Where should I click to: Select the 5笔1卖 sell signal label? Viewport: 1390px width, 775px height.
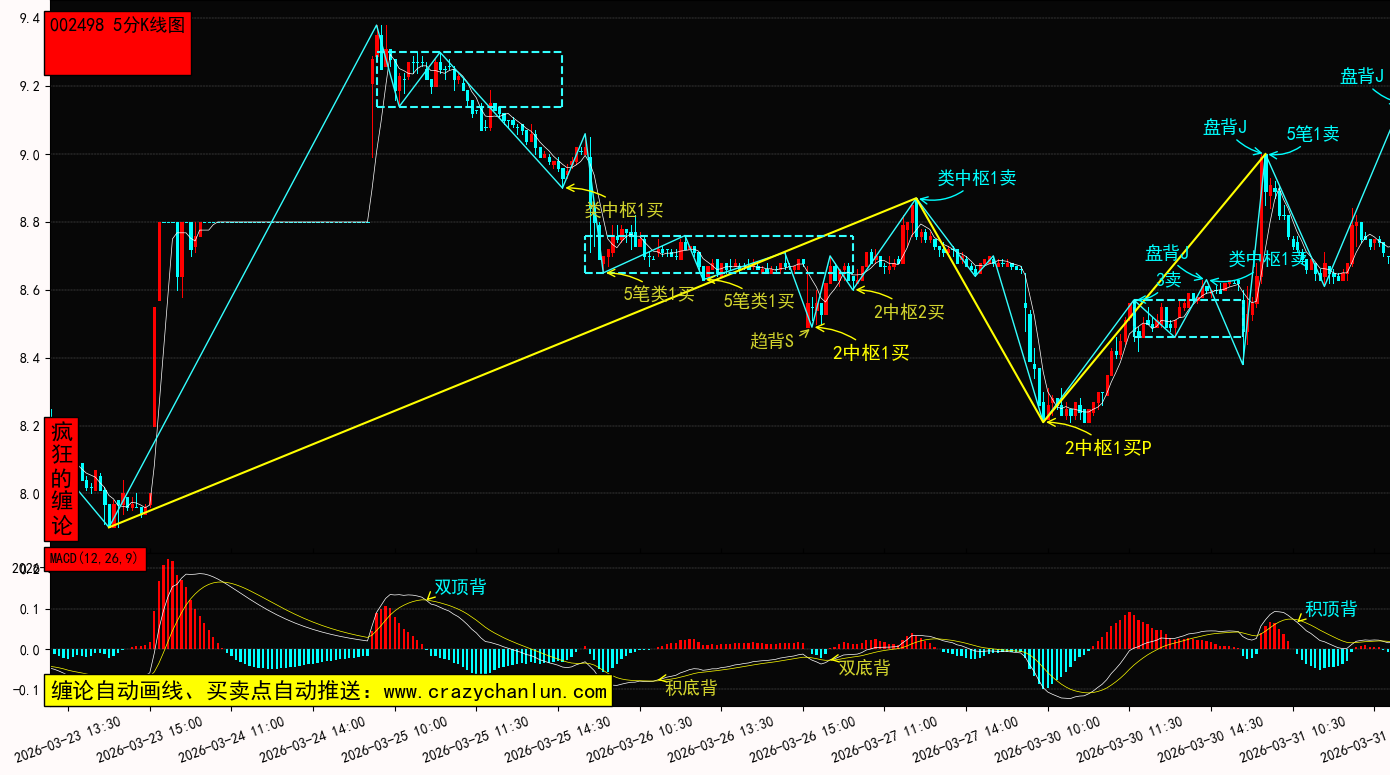point(1312,134)
